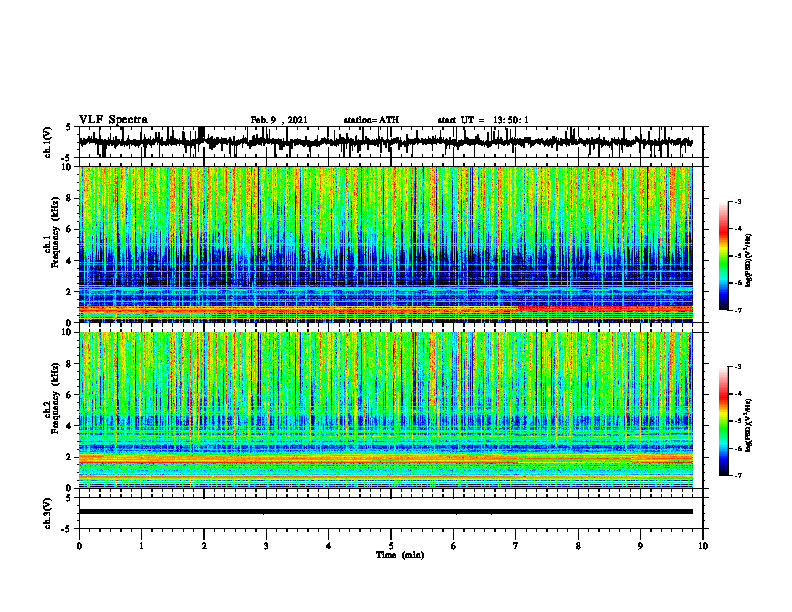792x612 pixels.
Task: Click the ch.1 voltage waveform trace panel
Action: [x=391, y=142]
